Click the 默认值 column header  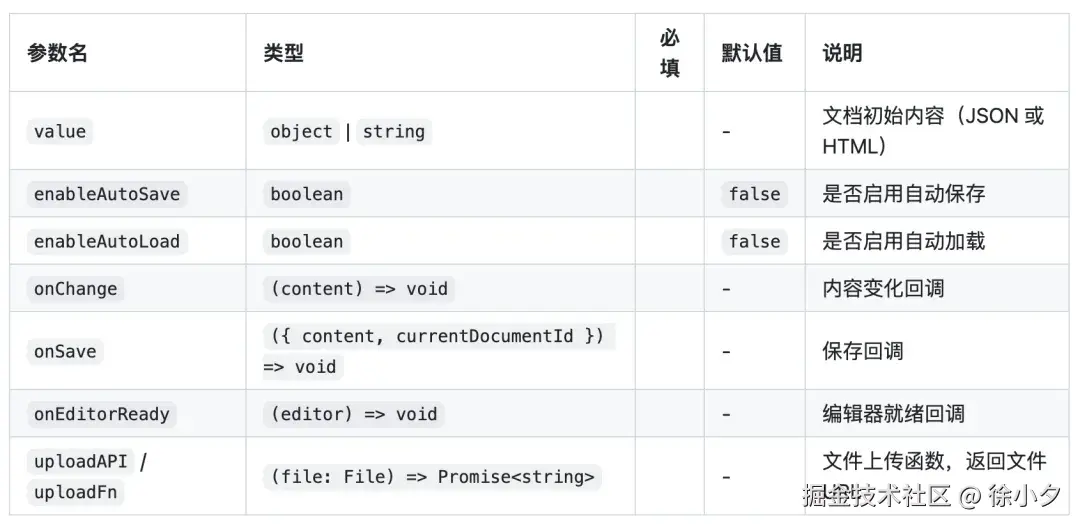[751, 54]
